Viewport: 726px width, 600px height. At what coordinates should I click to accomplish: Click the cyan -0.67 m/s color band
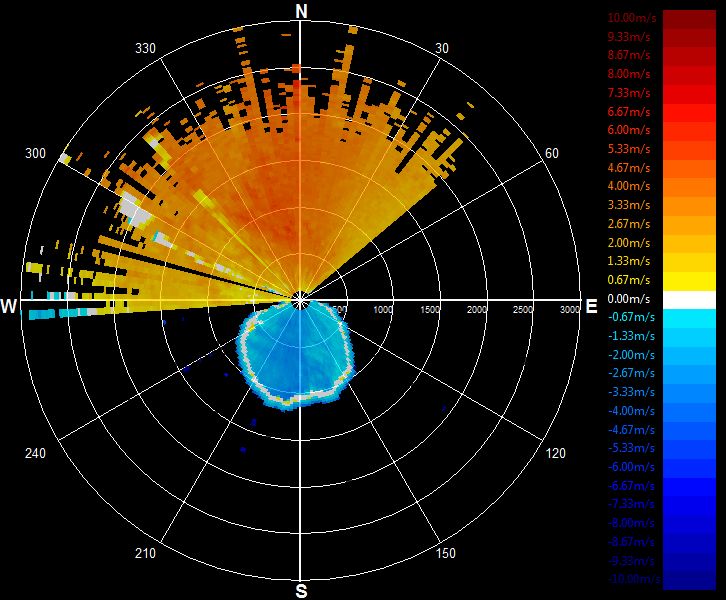(x=689, y=319)
